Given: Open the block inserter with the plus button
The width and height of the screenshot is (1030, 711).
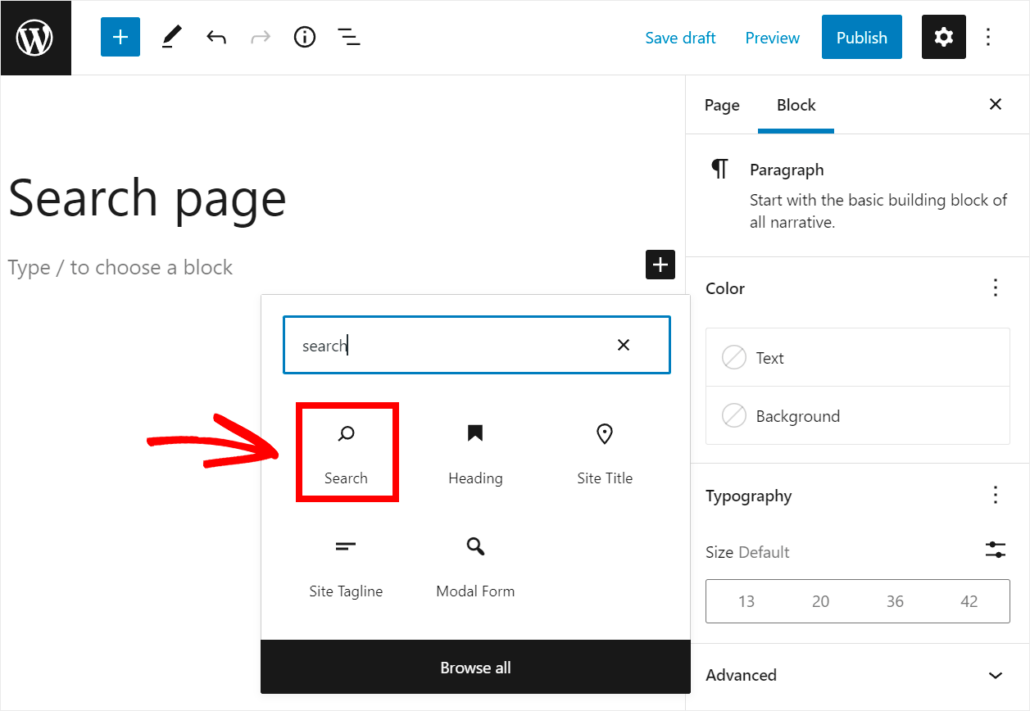Looking at the screenshot, I should [x=120, y=37].
